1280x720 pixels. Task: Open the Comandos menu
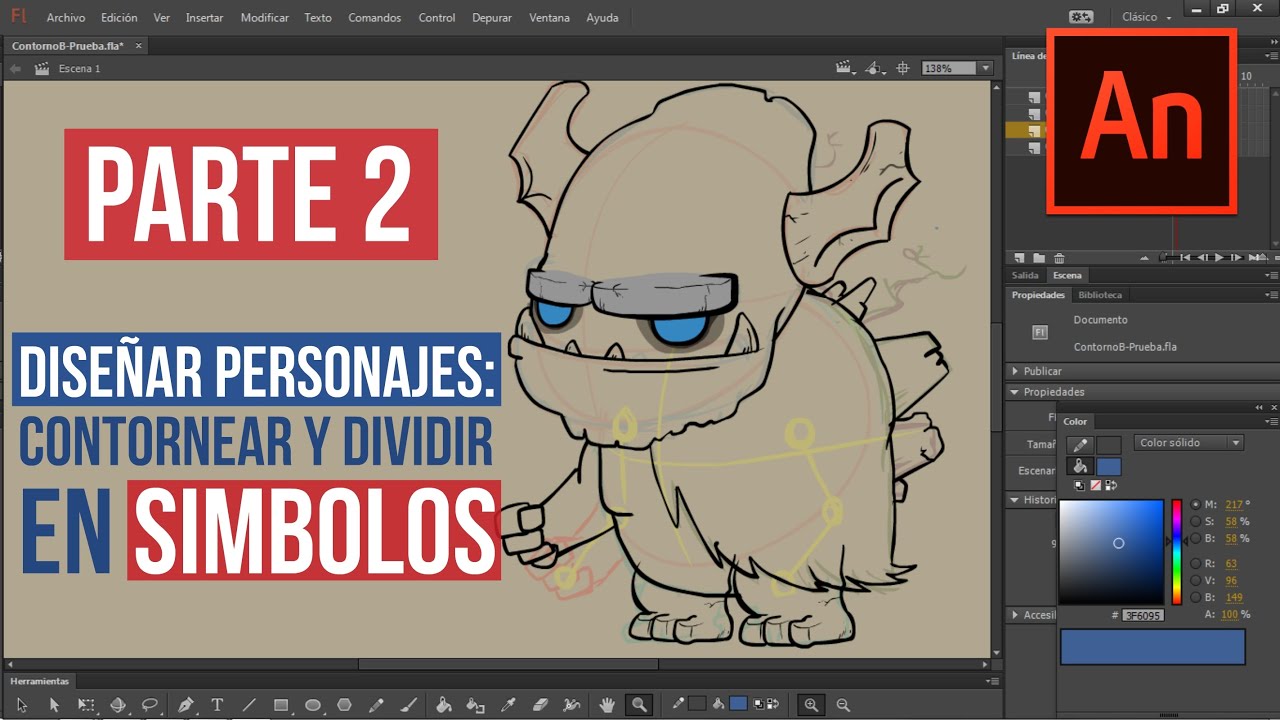(x=375, y=18)
